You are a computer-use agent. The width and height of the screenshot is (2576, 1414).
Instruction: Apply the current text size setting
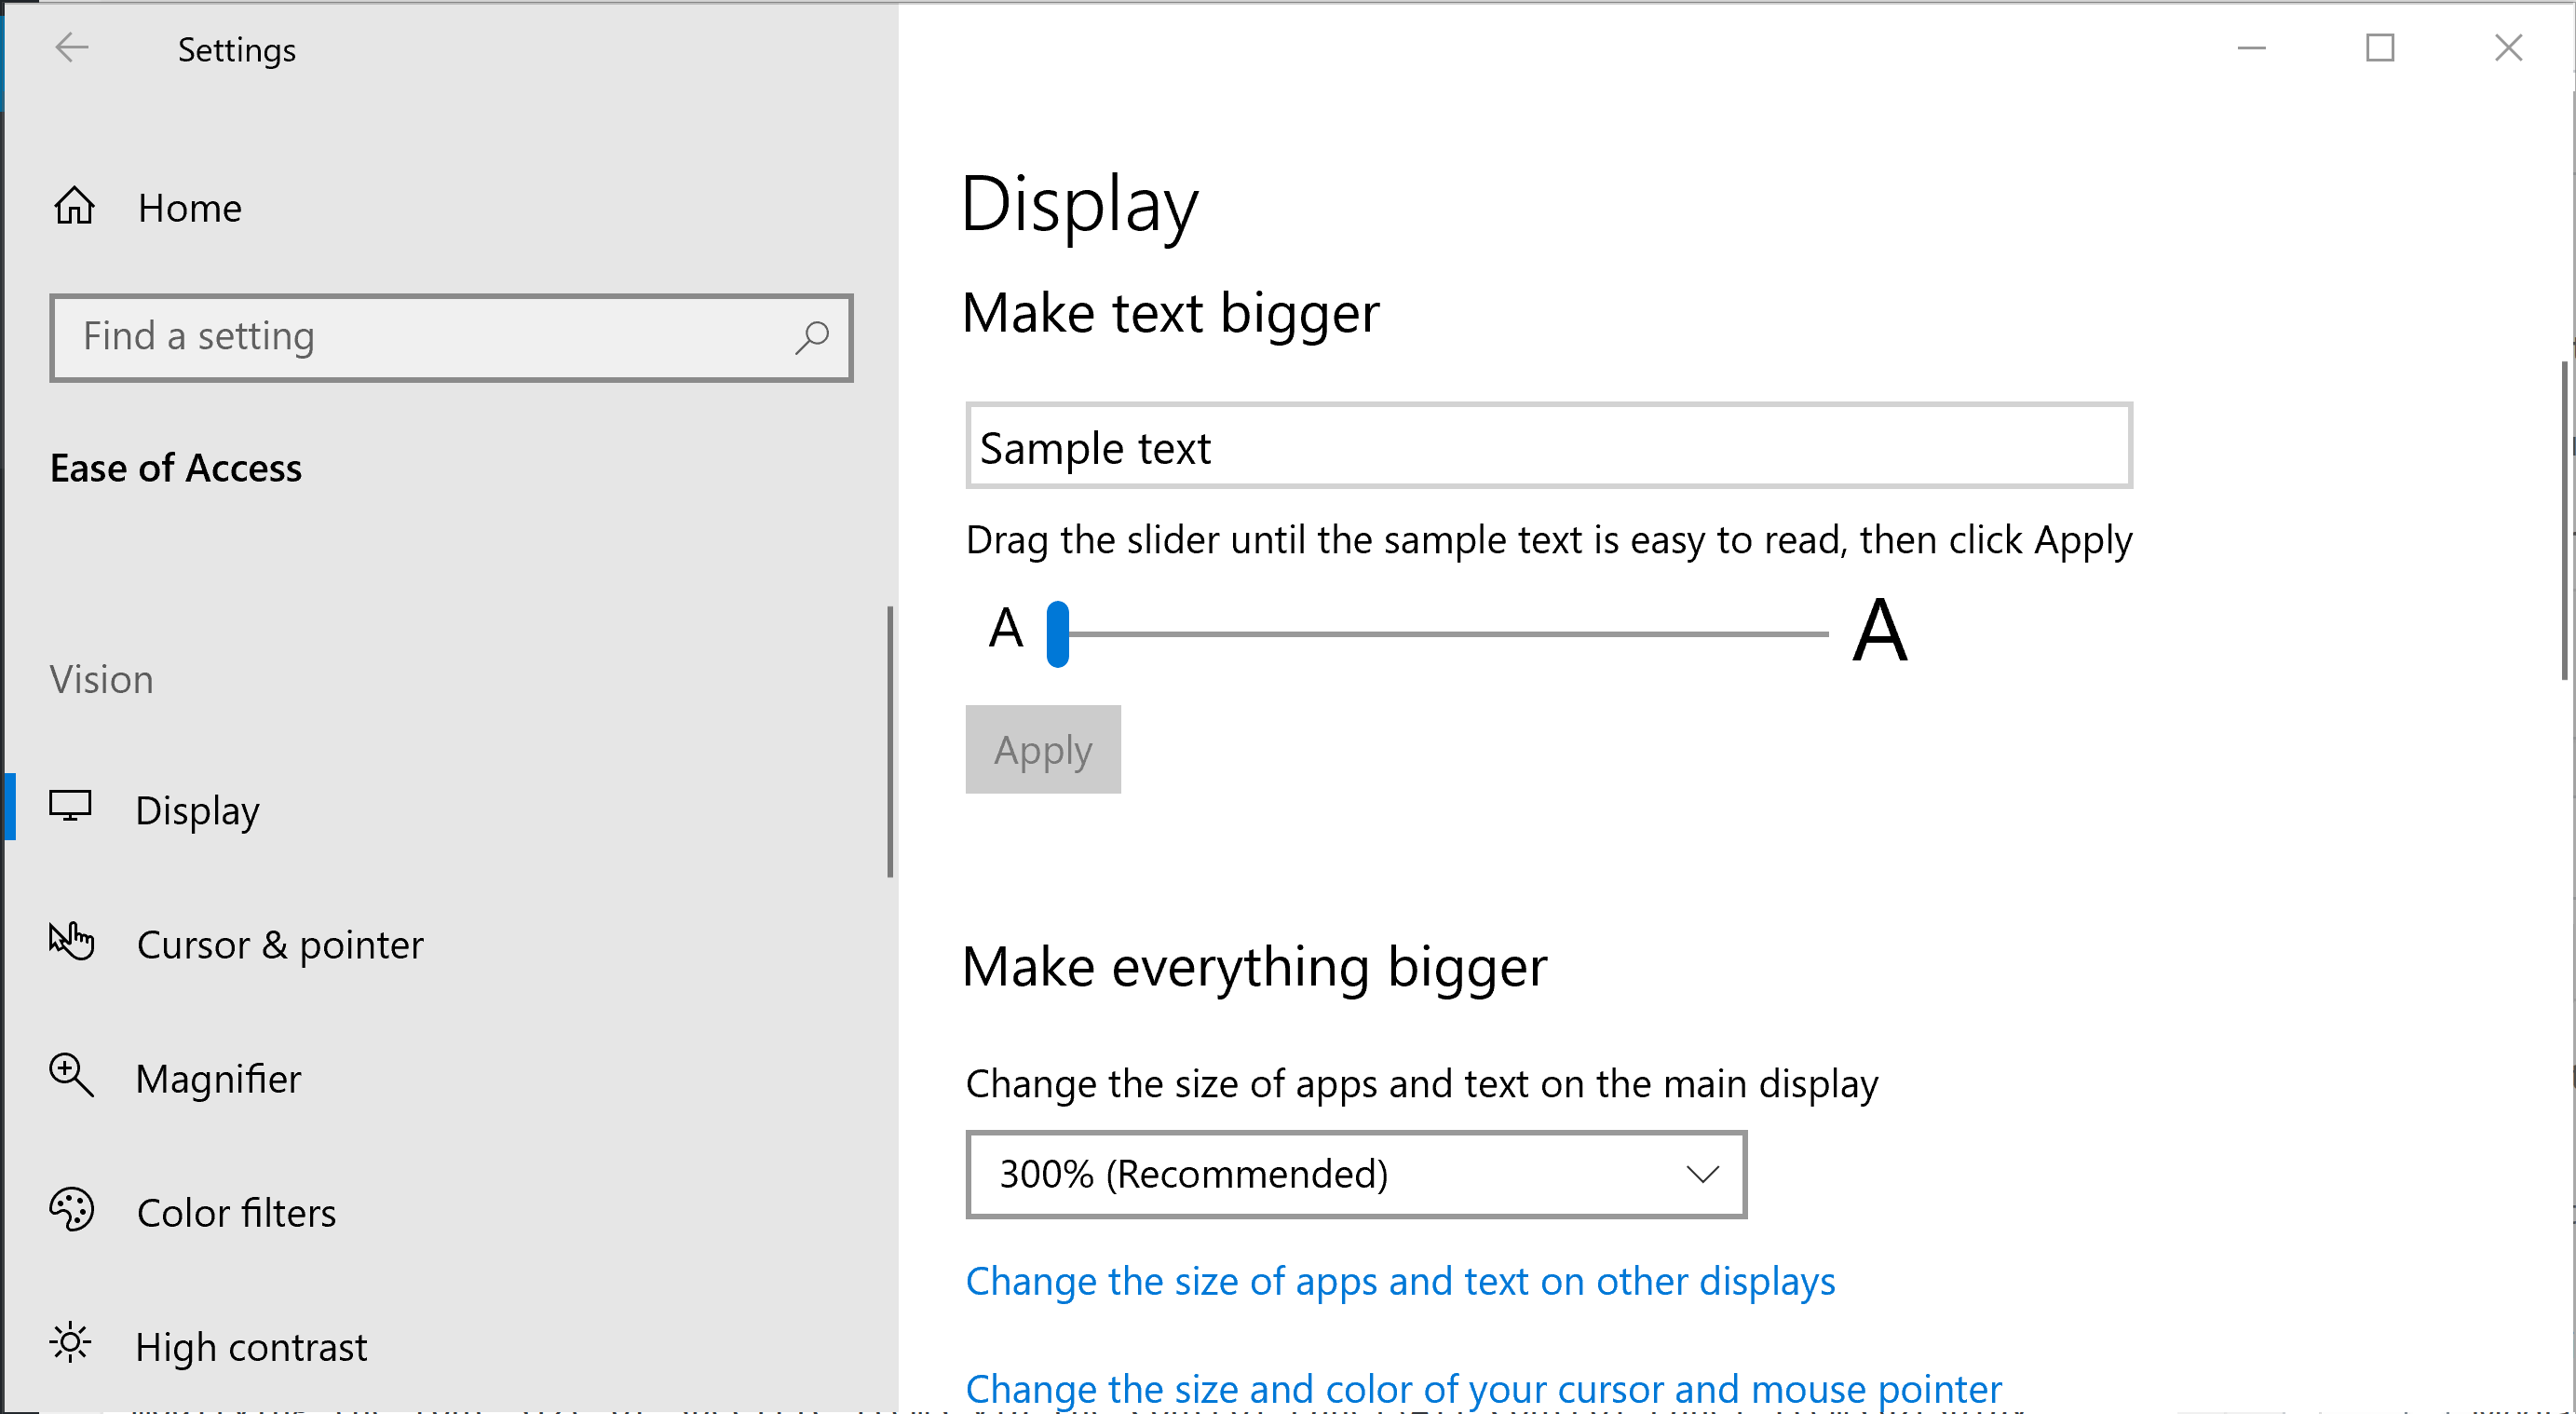(x=1042, y=749)
